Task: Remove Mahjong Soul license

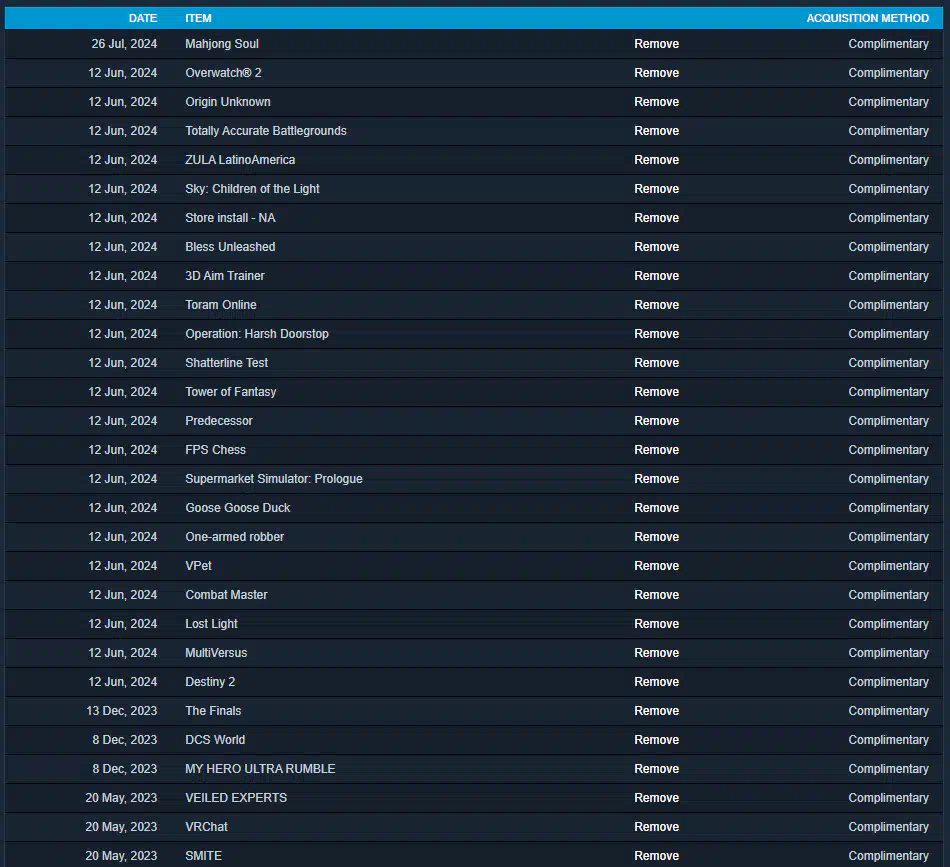Action: coord(656,44)
